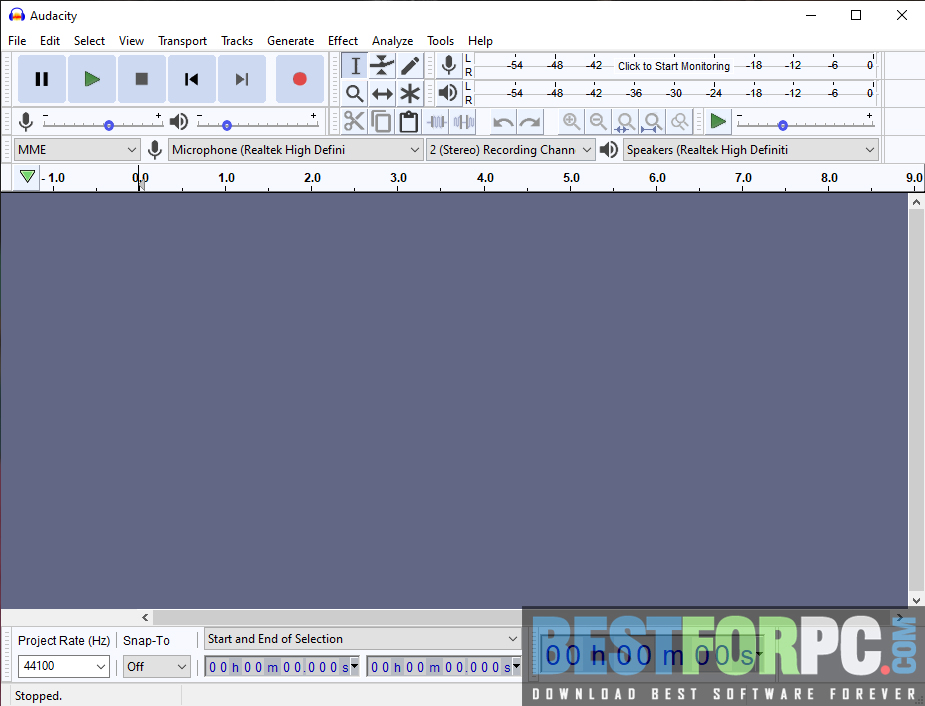Click the selection start time field
The image size is (925, 706).
click(x=281, y=666)
